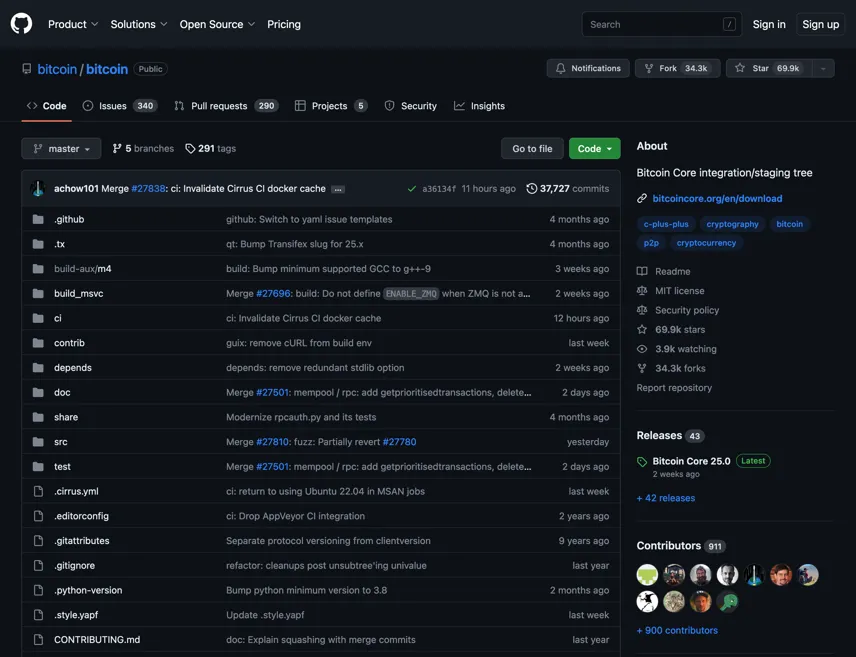Open the .python-version file name

point(88,590)
